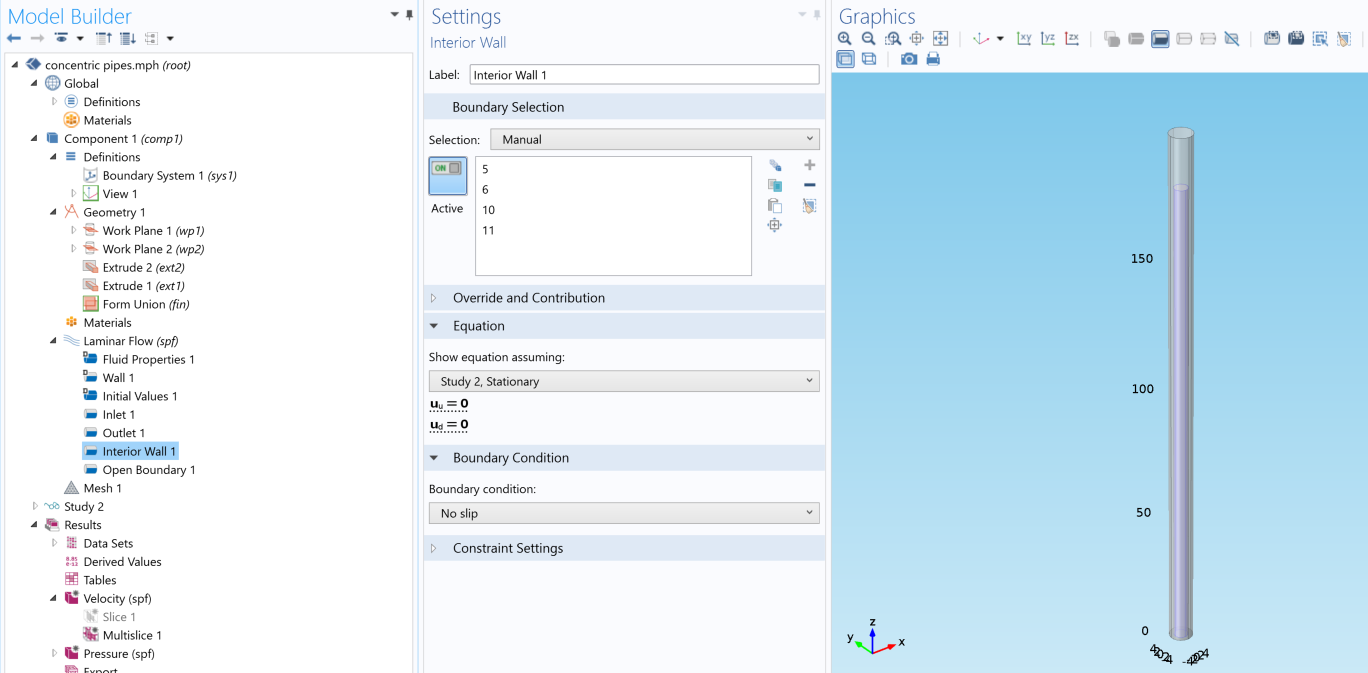Expand the Study 2 tree node
1368x673 pixels.
[x=36, y=507]
